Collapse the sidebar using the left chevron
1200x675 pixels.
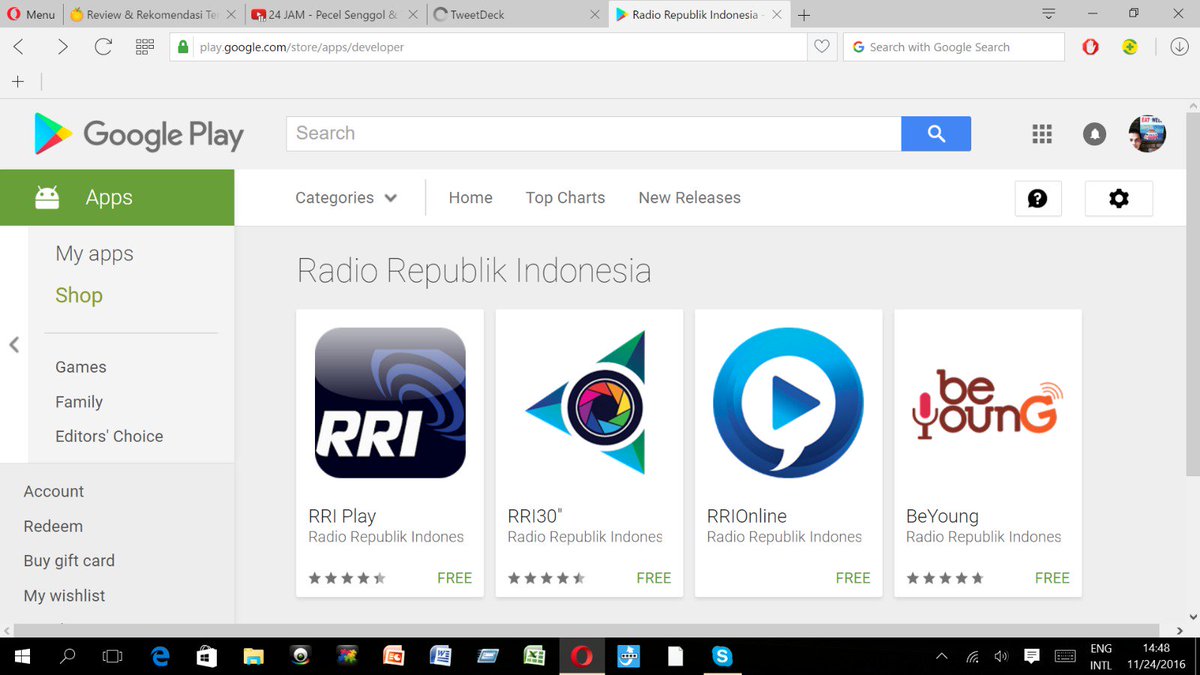[14, 344]
